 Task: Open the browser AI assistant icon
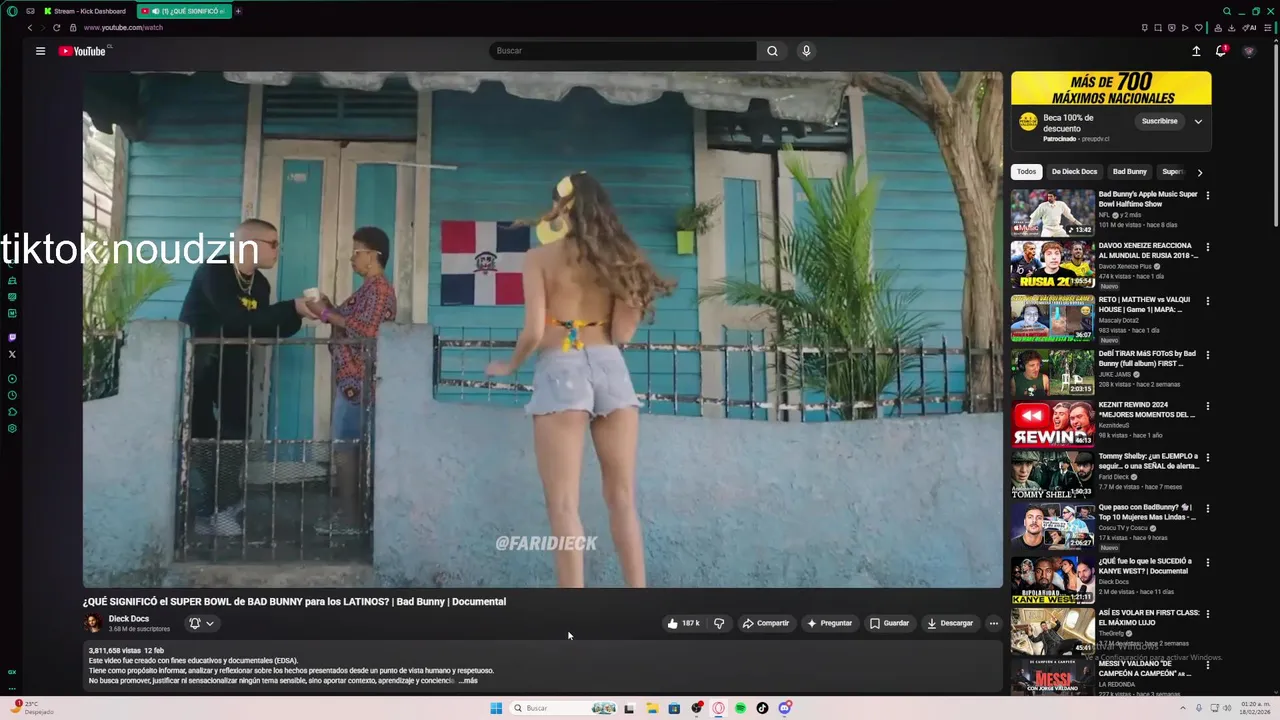click(x=1250, y=28)
